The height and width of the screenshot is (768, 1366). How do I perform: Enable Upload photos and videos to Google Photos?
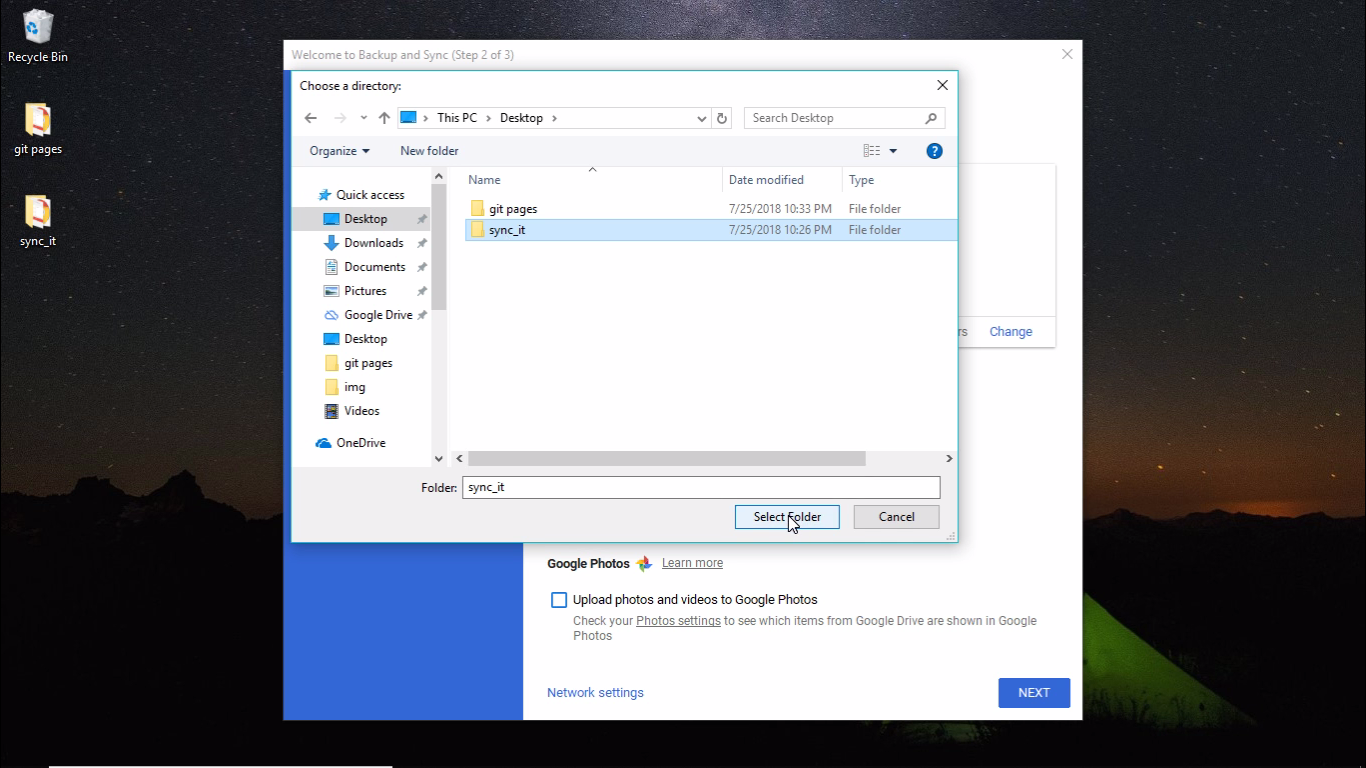tap(559, 600)
